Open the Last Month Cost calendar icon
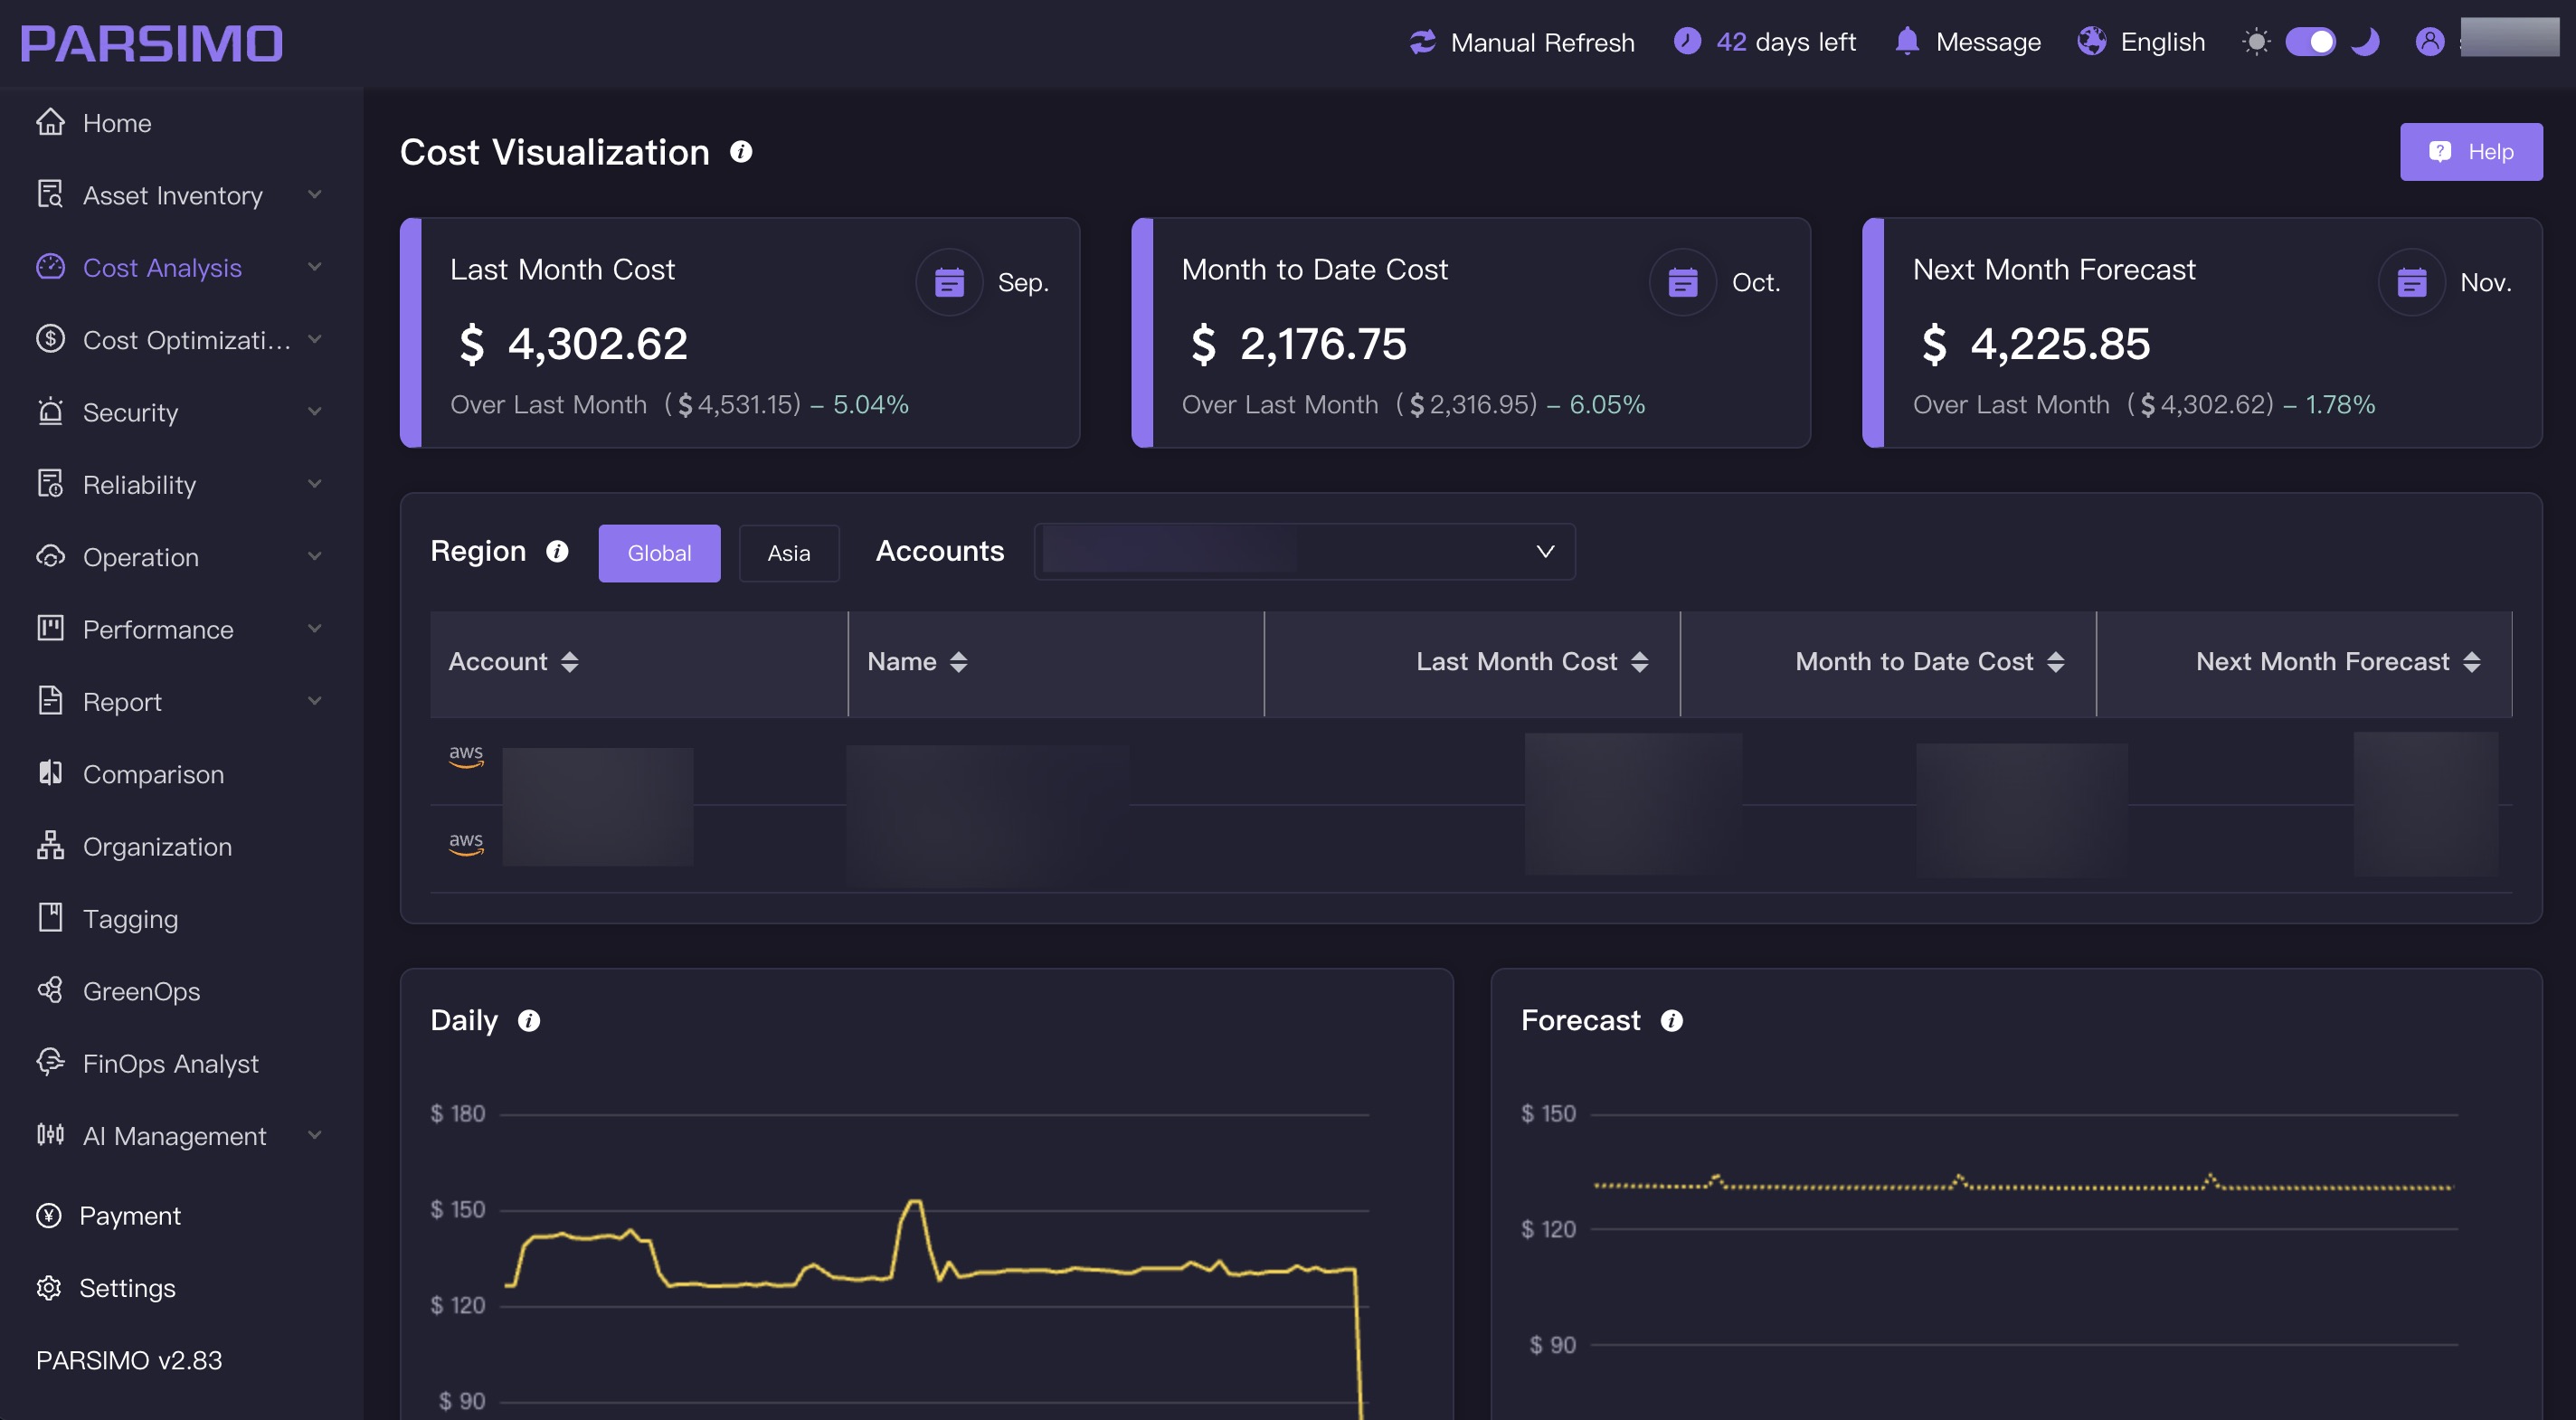 (x=949, y=282)
